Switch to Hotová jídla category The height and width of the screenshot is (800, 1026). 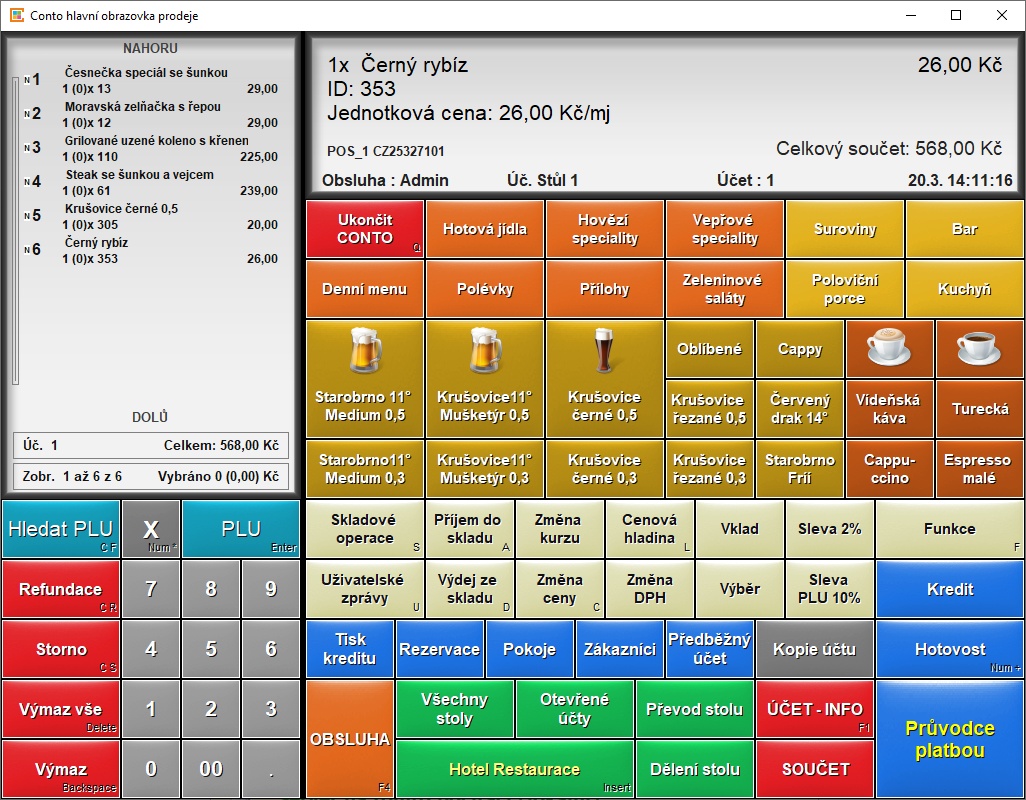(x=485, y=229)
